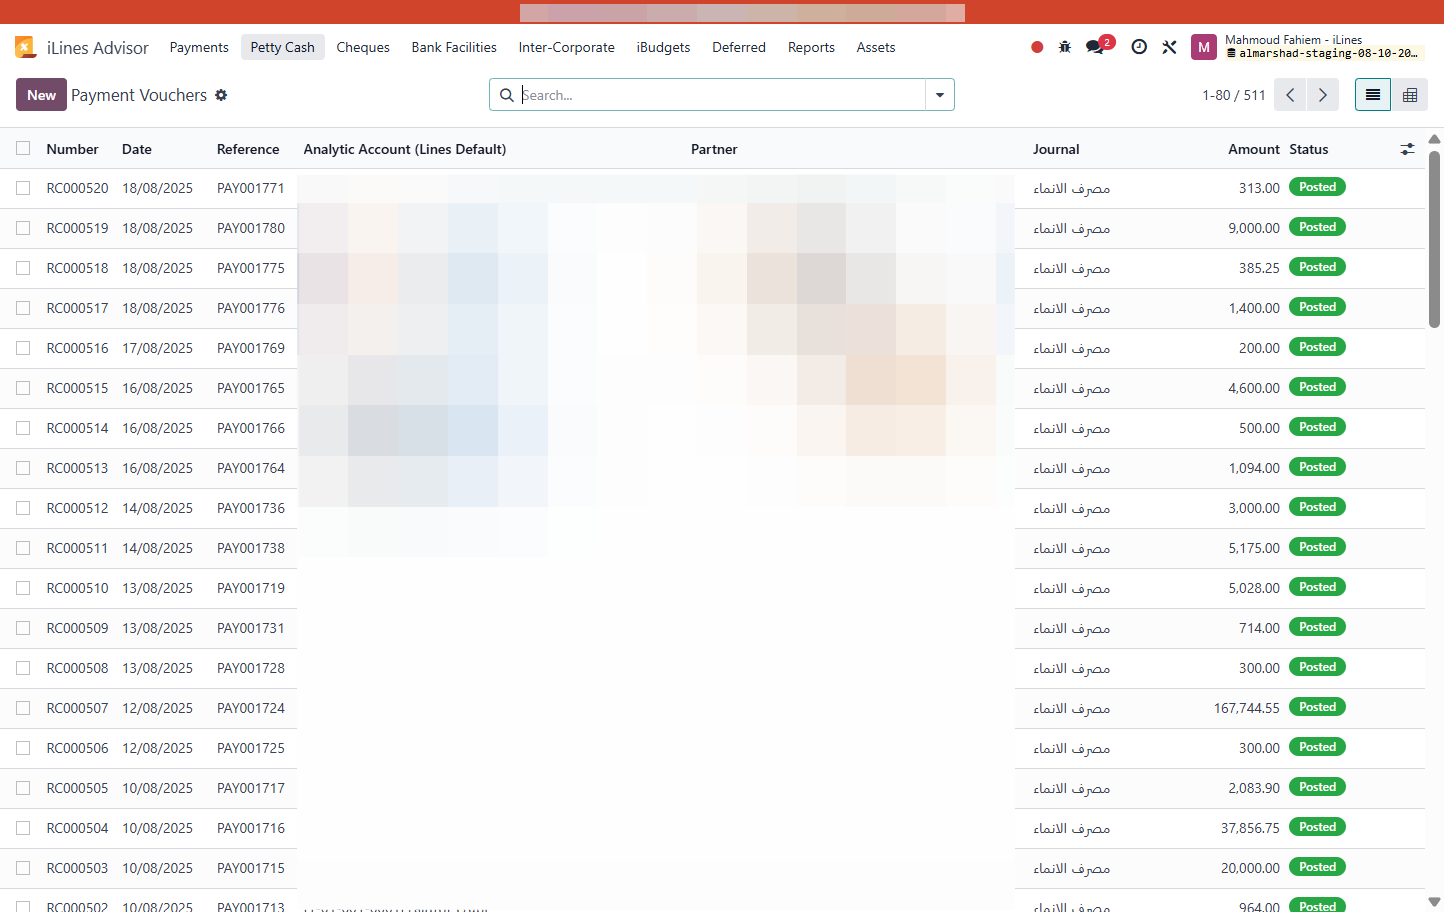Click the M user avatar
The height and width of the screenshot is (912, 1444).
click(1204, 47)
